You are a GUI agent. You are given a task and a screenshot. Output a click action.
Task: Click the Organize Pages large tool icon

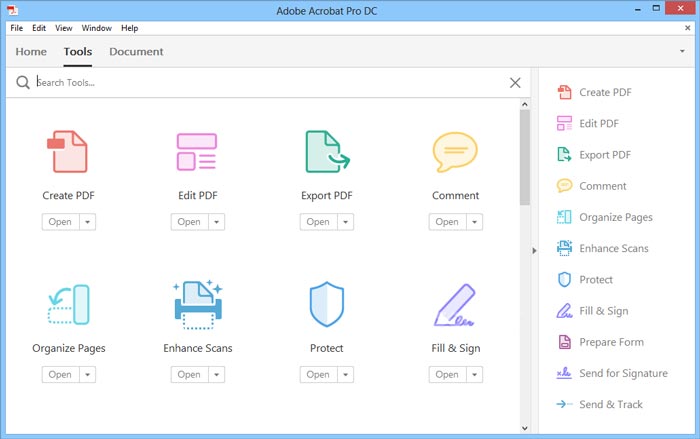[x=68, y=304]
